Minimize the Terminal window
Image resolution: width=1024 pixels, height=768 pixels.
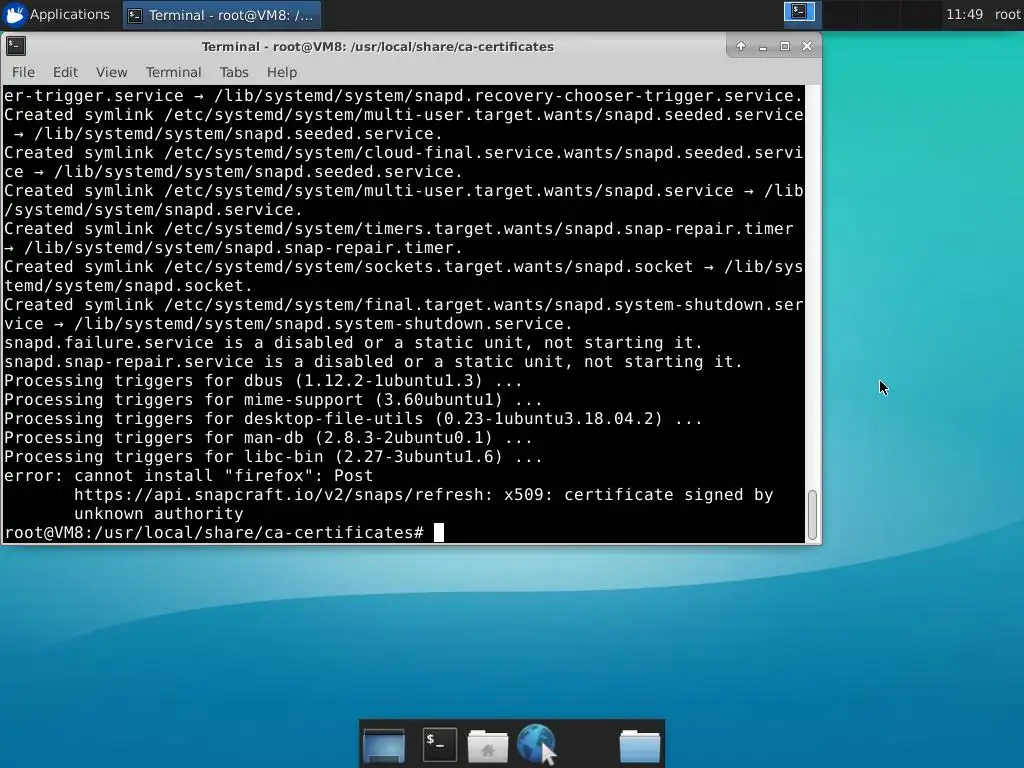tap(763, 46)
